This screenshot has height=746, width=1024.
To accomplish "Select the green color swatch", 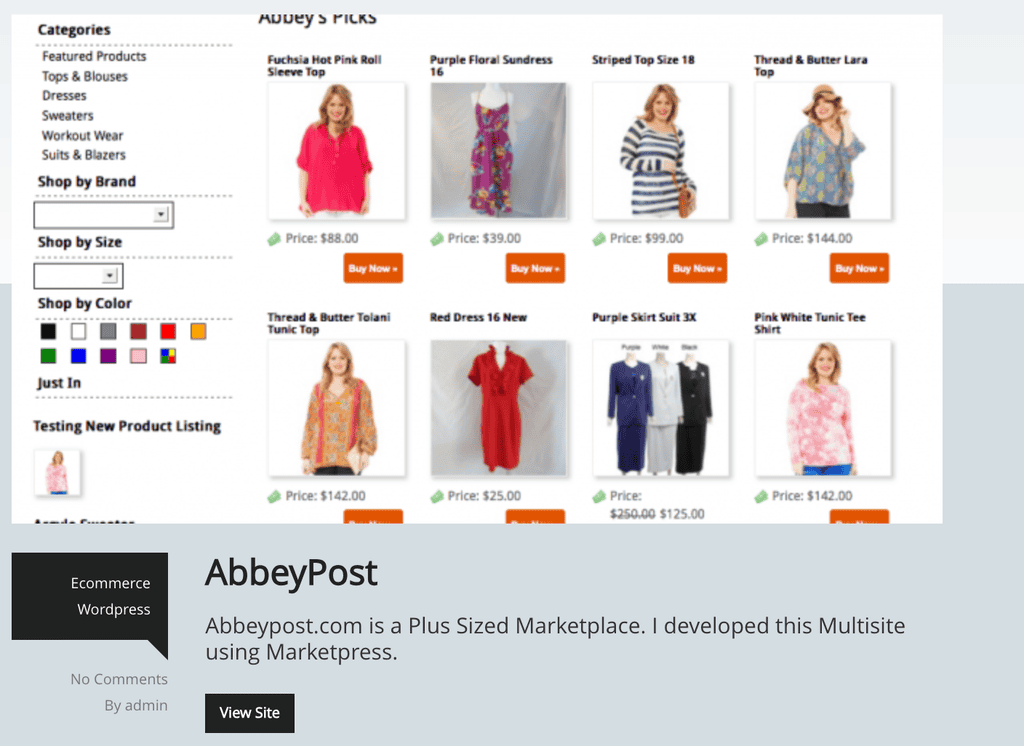I will tap(48, 356).
